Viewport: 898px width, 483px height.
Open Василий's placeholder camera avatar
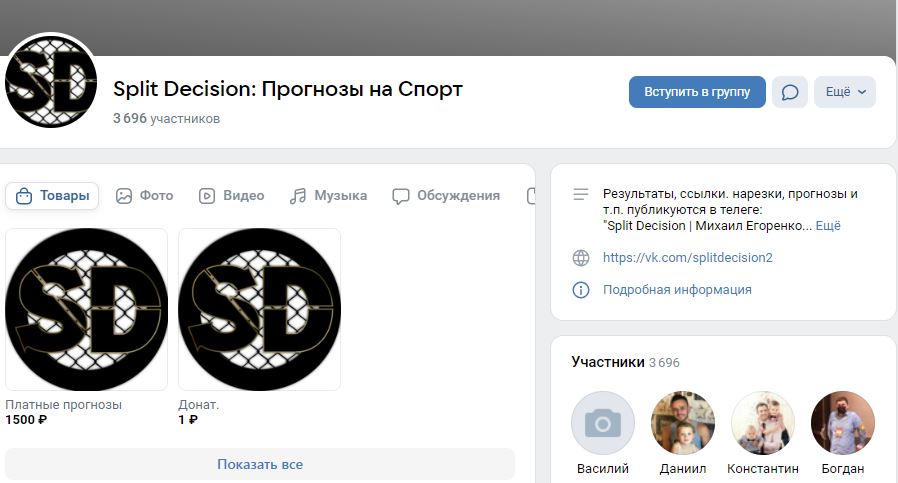coord(603,423)
